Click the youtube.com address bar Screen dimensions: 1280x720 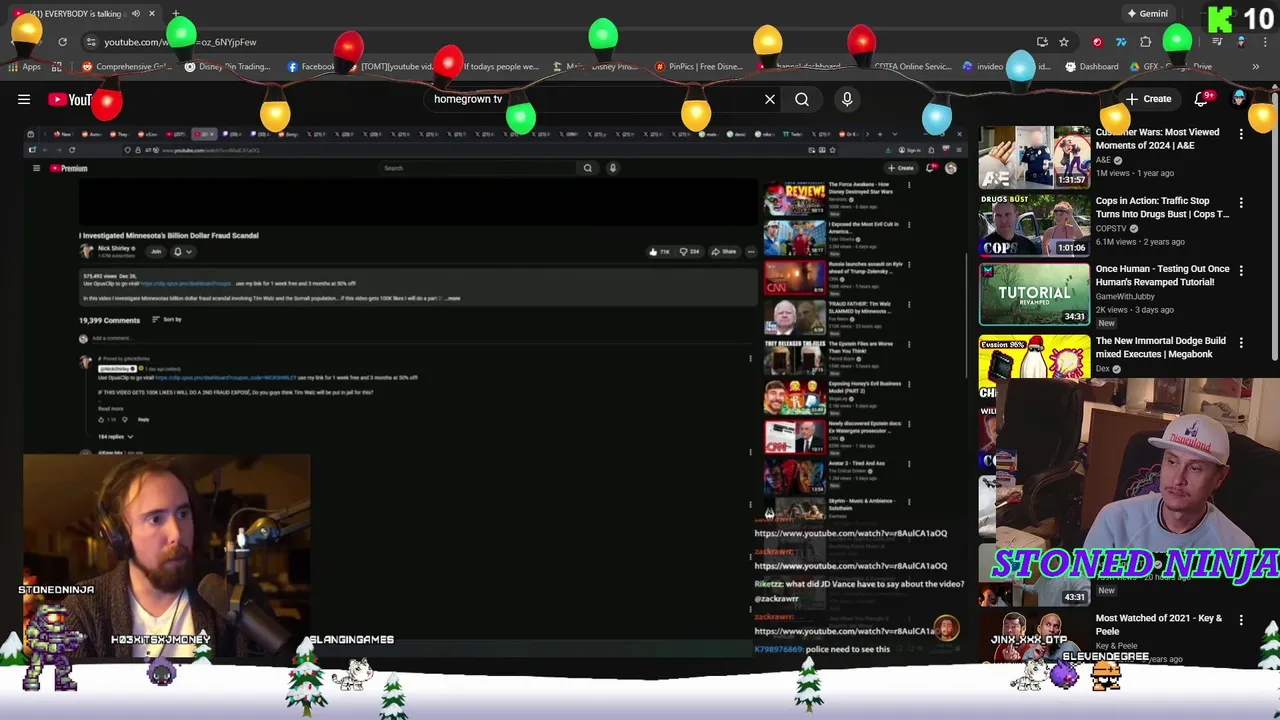560,42
